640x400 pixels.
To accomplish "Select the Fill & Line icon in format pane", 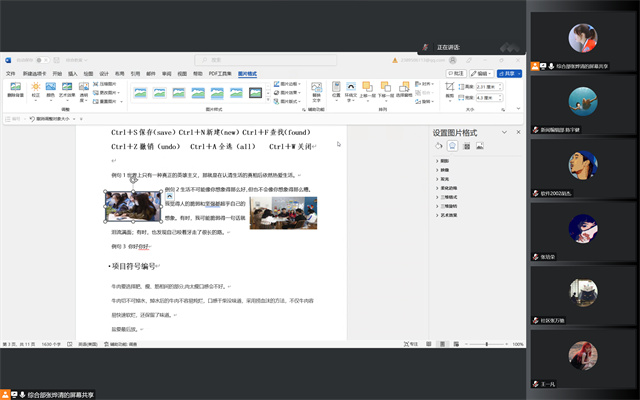I will 440,146.
